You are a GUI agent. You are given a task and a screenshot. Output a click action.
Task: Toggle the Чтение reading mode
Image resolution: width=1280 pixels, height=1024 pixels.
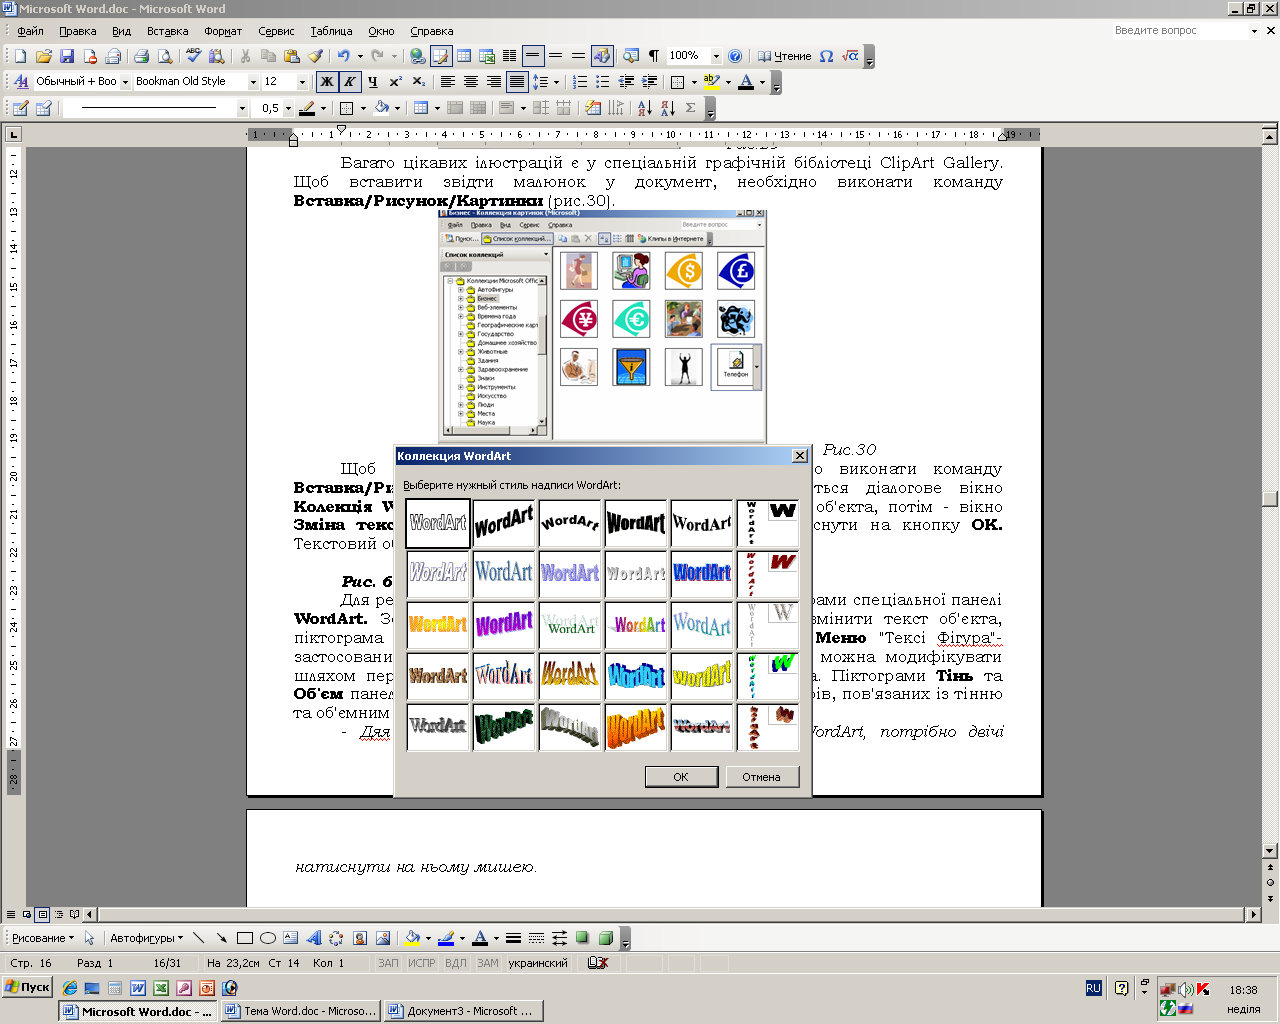coord(785,56)
